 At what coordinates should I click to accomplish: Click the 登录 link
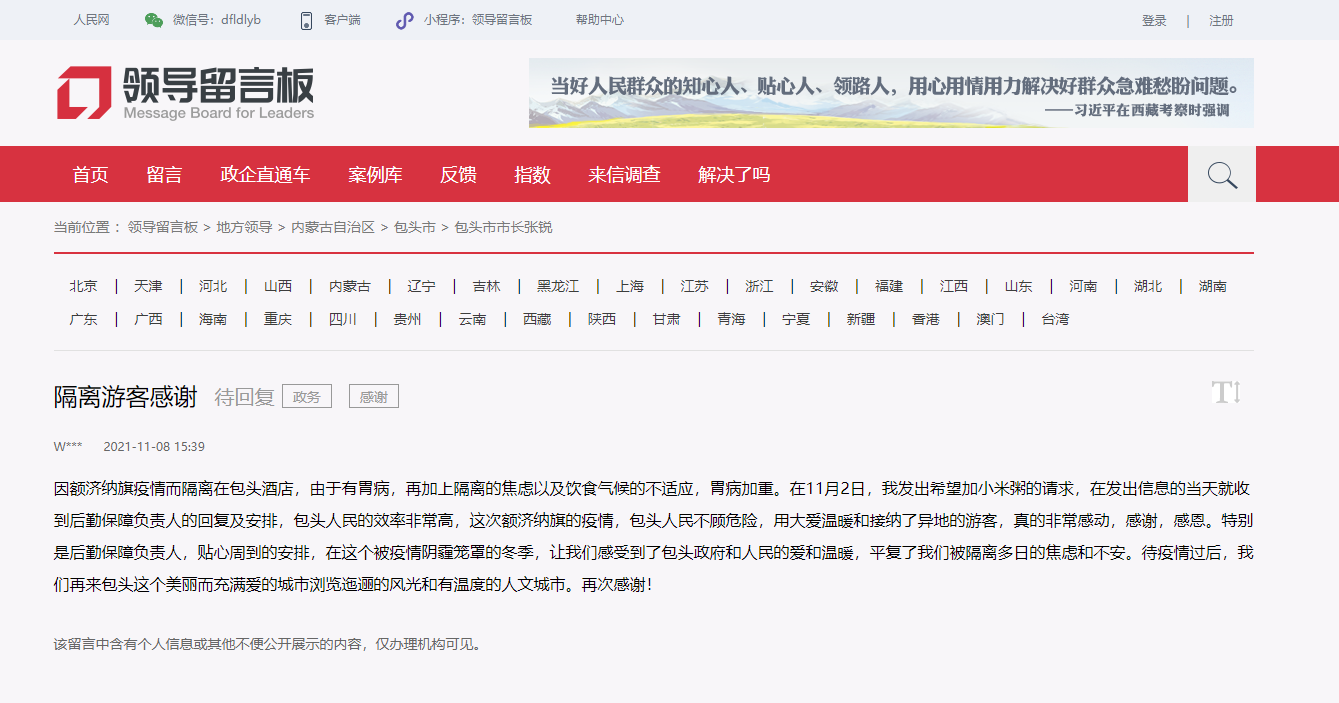coord(1154,20)
